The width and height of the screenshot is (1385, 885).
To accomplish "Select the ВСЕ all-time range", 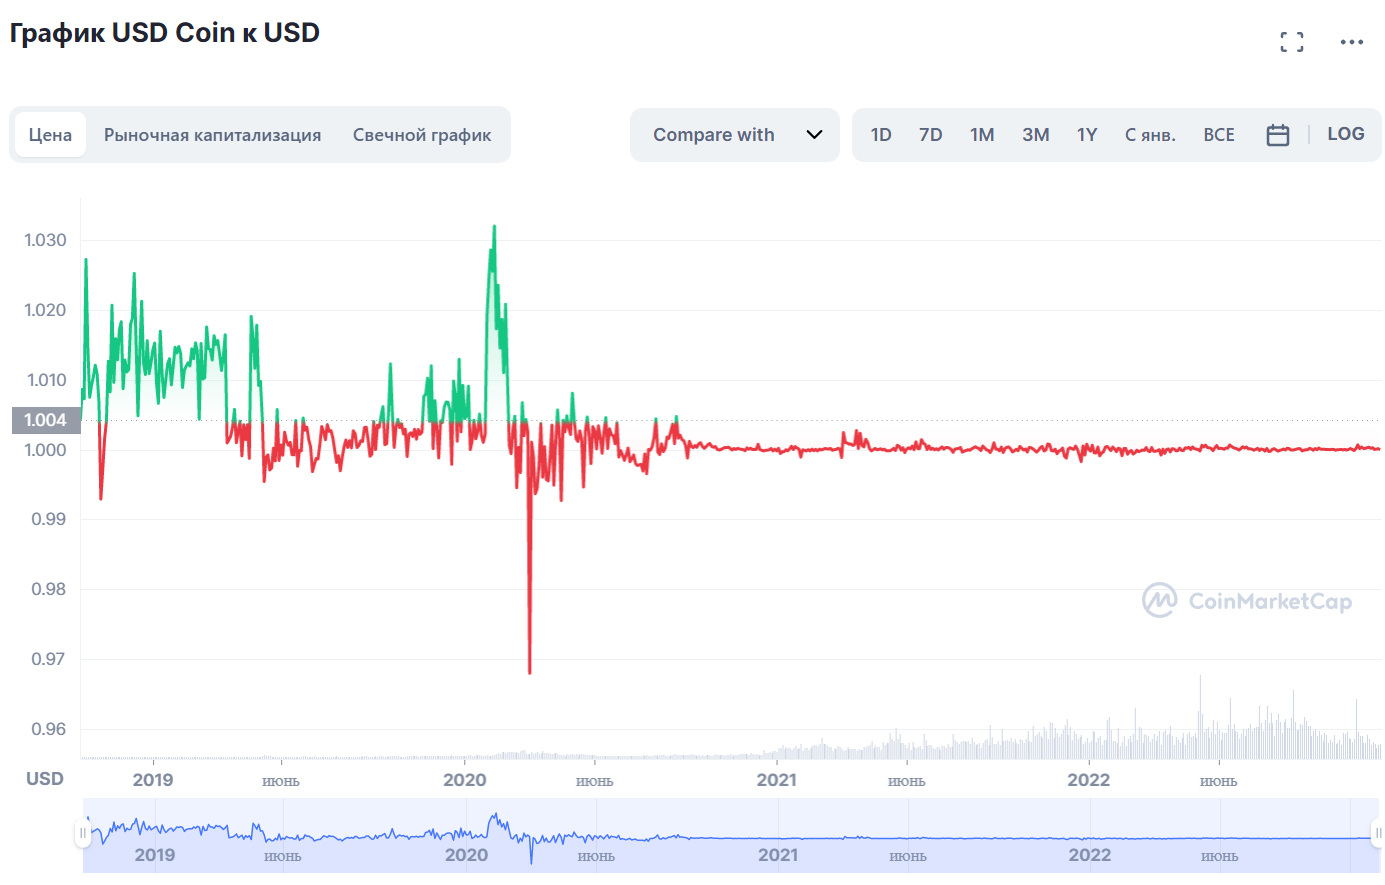I will (x=1219, y=135).
